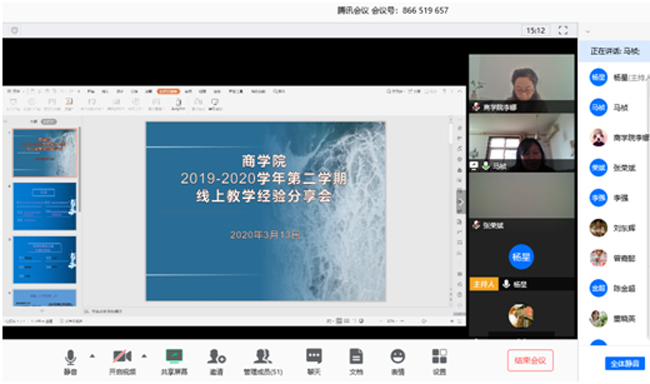Viewport: 650px width, 384px height.
Task: Click the red 结束会议 button
Action: click(x=530, y=360)
